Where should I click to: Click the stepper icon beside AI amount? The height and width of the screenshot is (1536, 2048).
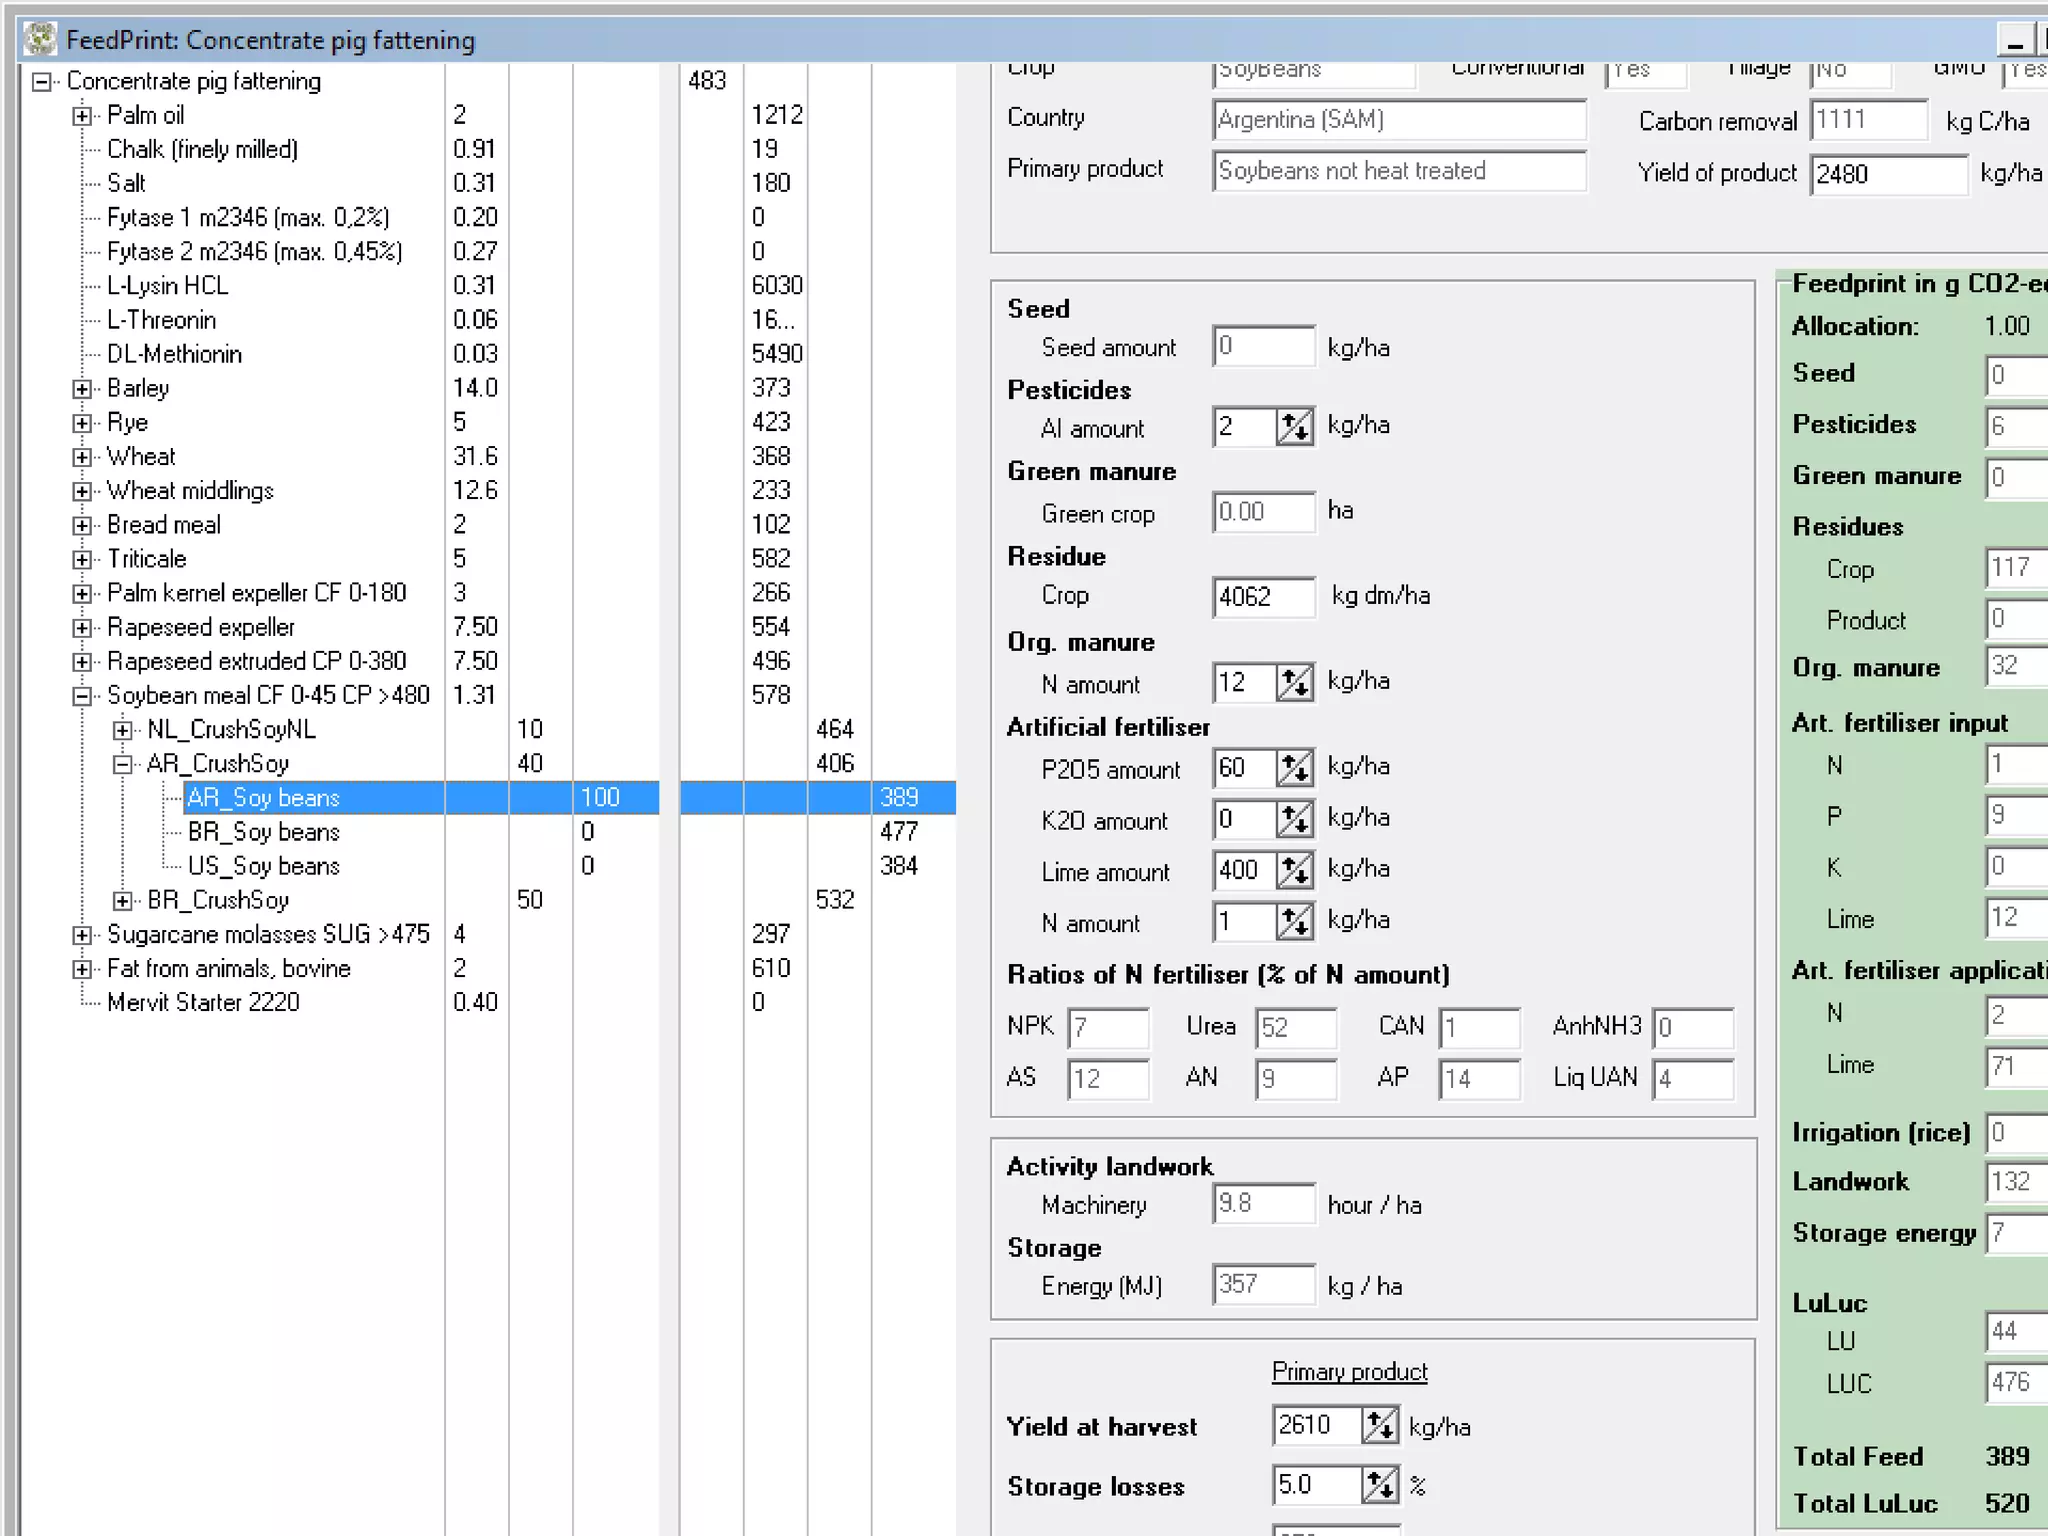1295,427
